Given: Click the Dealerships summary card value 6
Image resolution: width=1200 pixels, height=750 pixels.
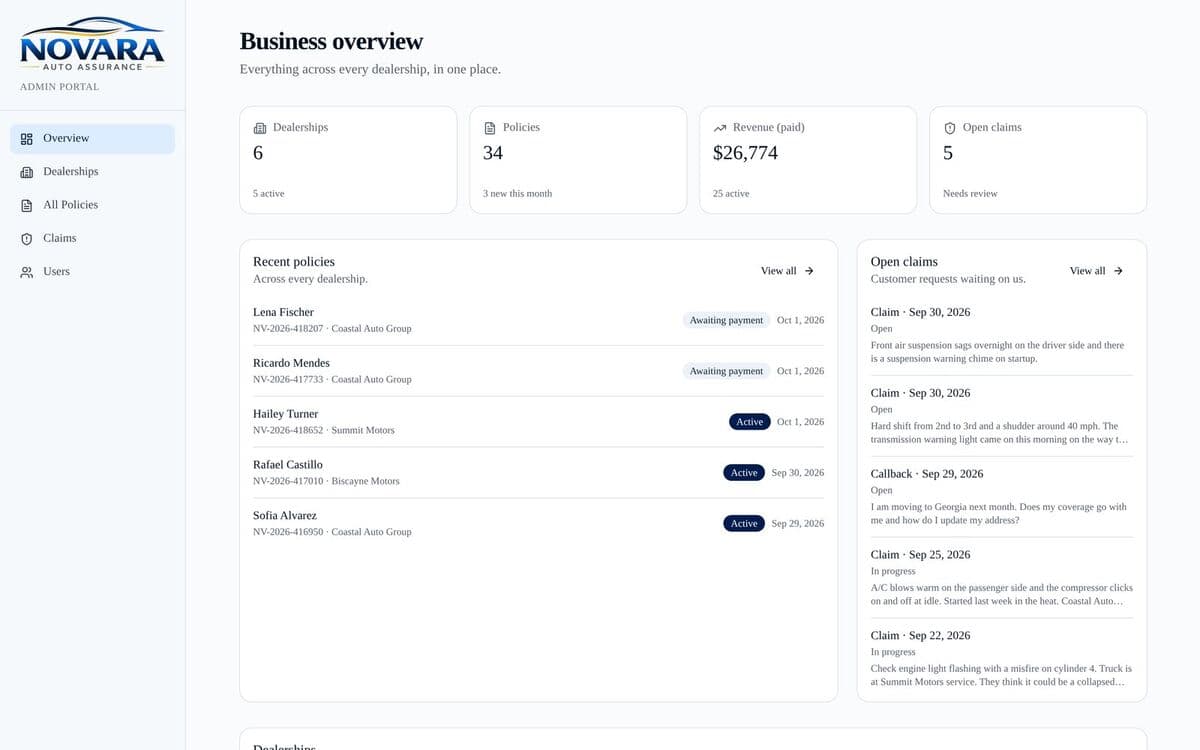Looking at the screenshot, I should pyautogui.click(x=258, y=153).
